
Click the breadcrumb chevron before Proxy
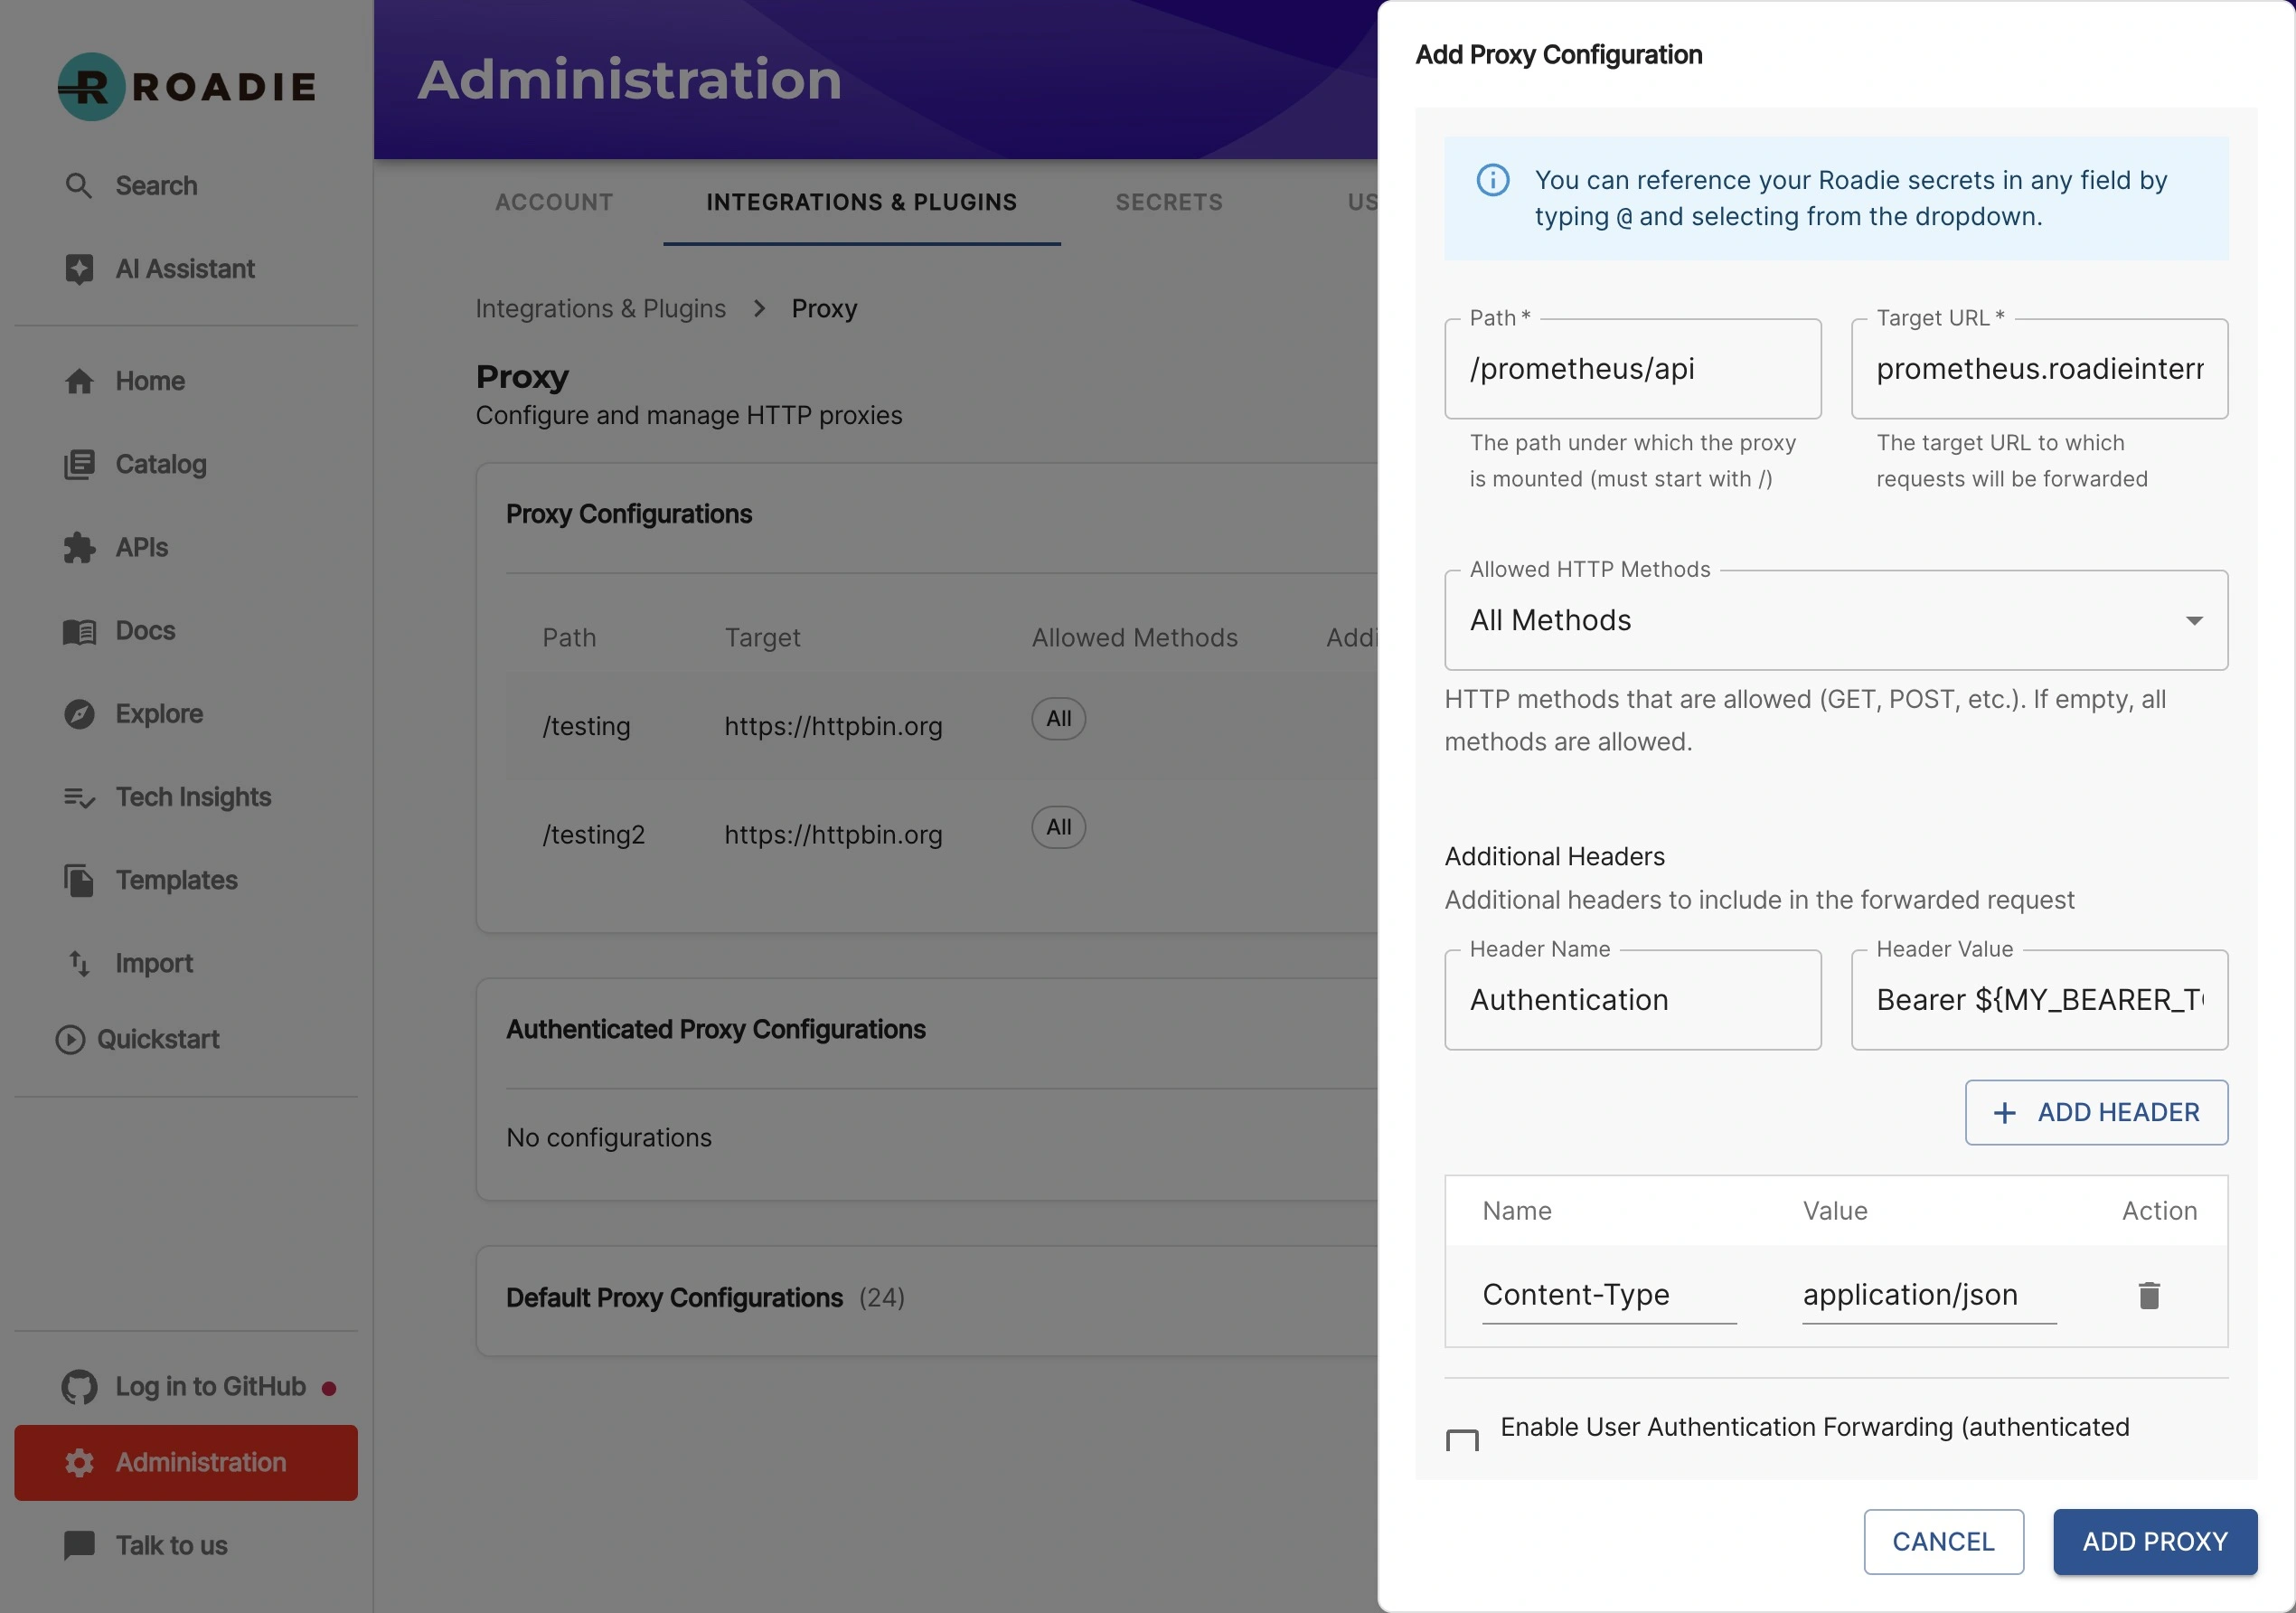(x=759, y=308)
